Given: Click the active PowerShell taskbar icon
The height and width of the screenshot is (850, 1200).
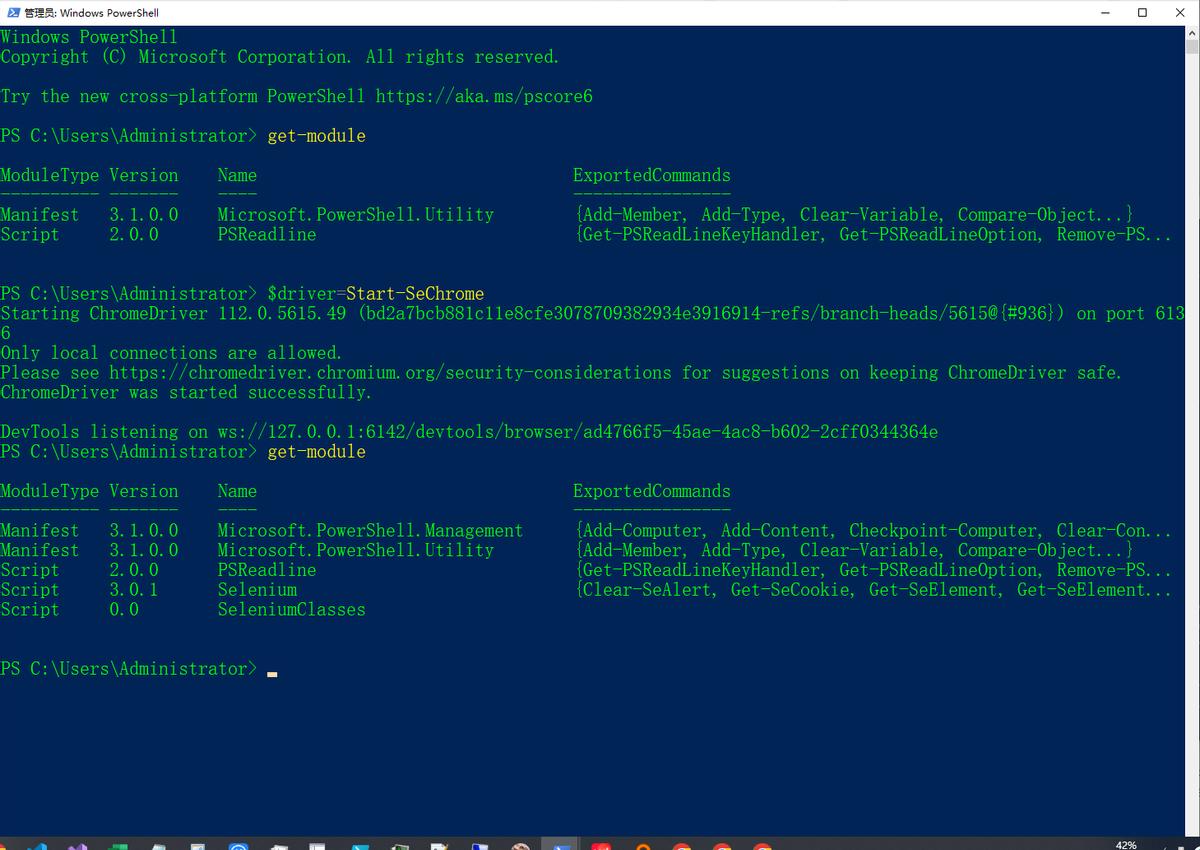Looking at the screenshot, I should point(563,846).
